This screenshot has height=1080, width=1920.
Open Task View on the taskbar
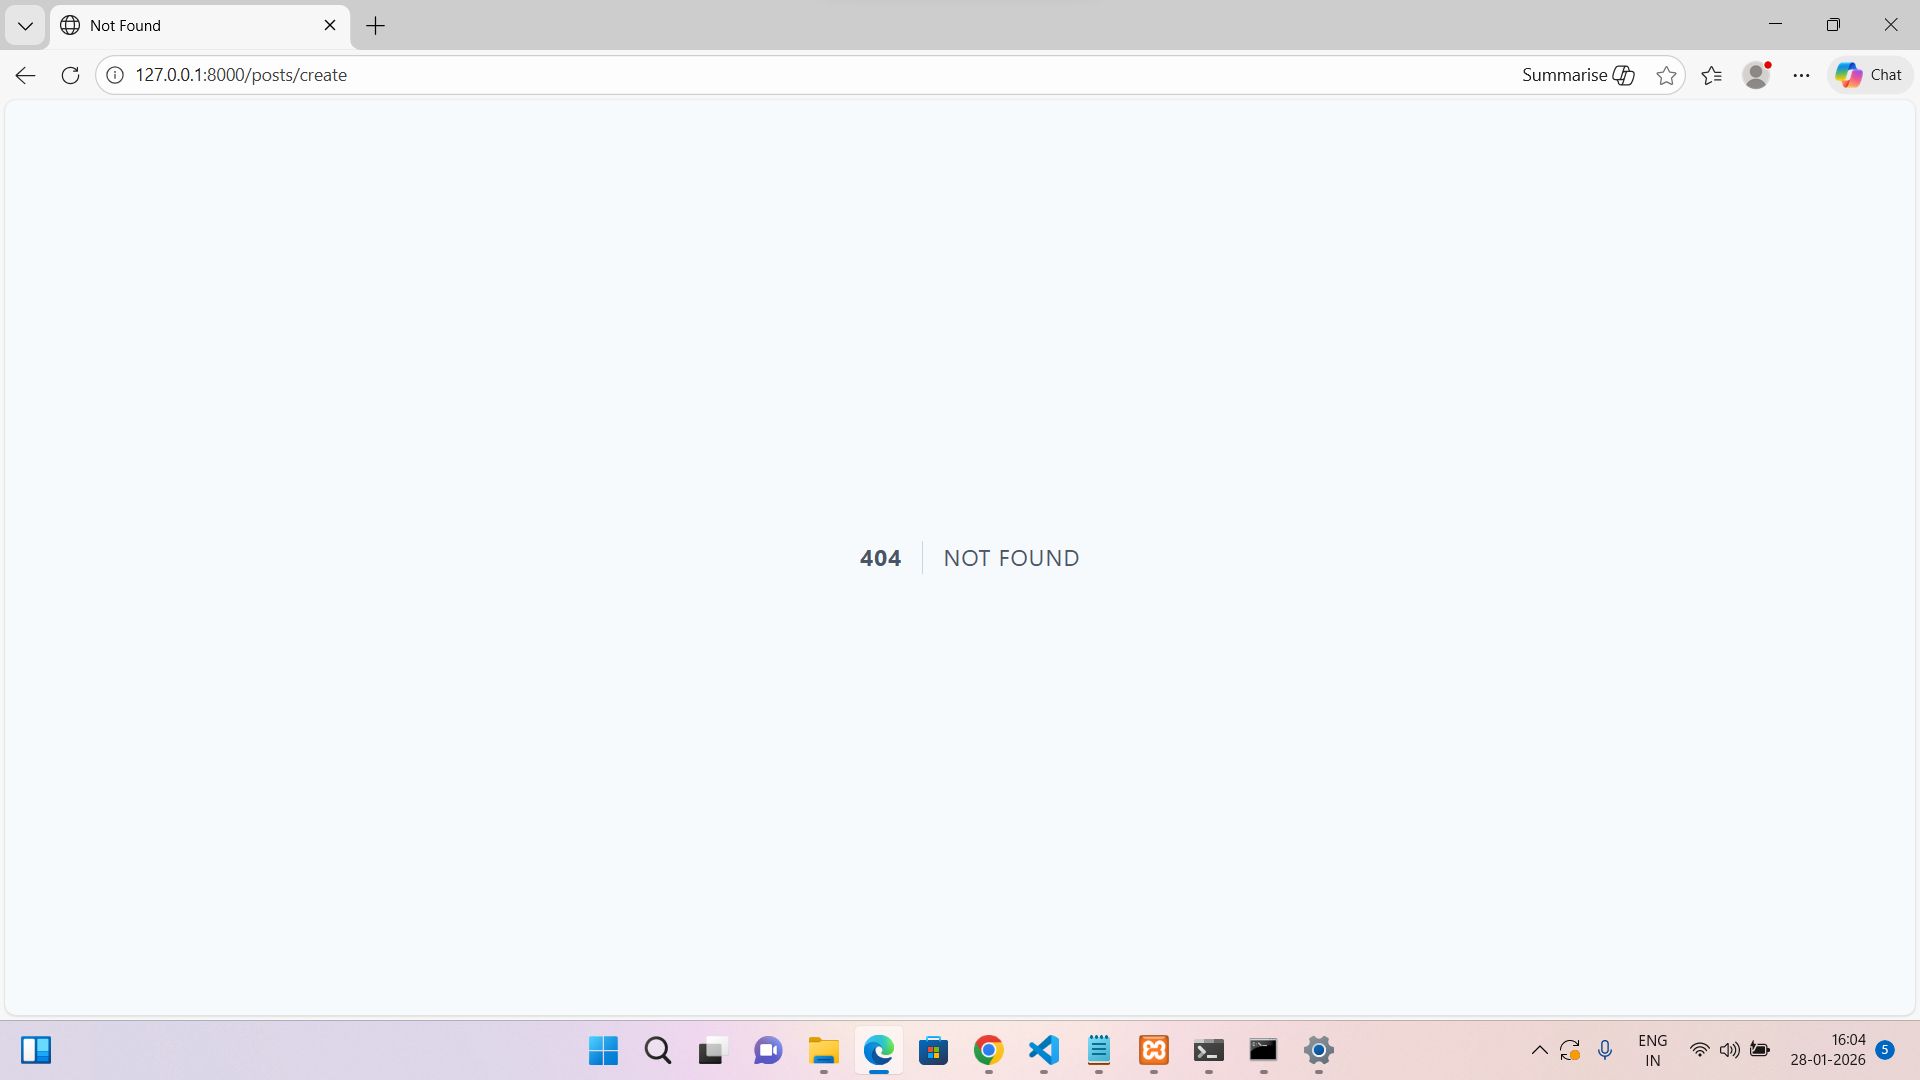[x=712, y=1050]
